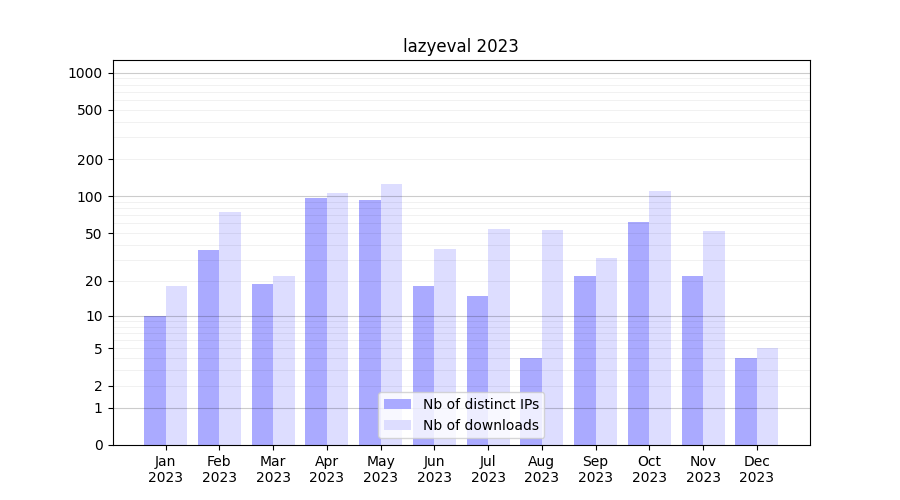
Task: Select the 1000 y-axis tick label
Action: [85, 73]
